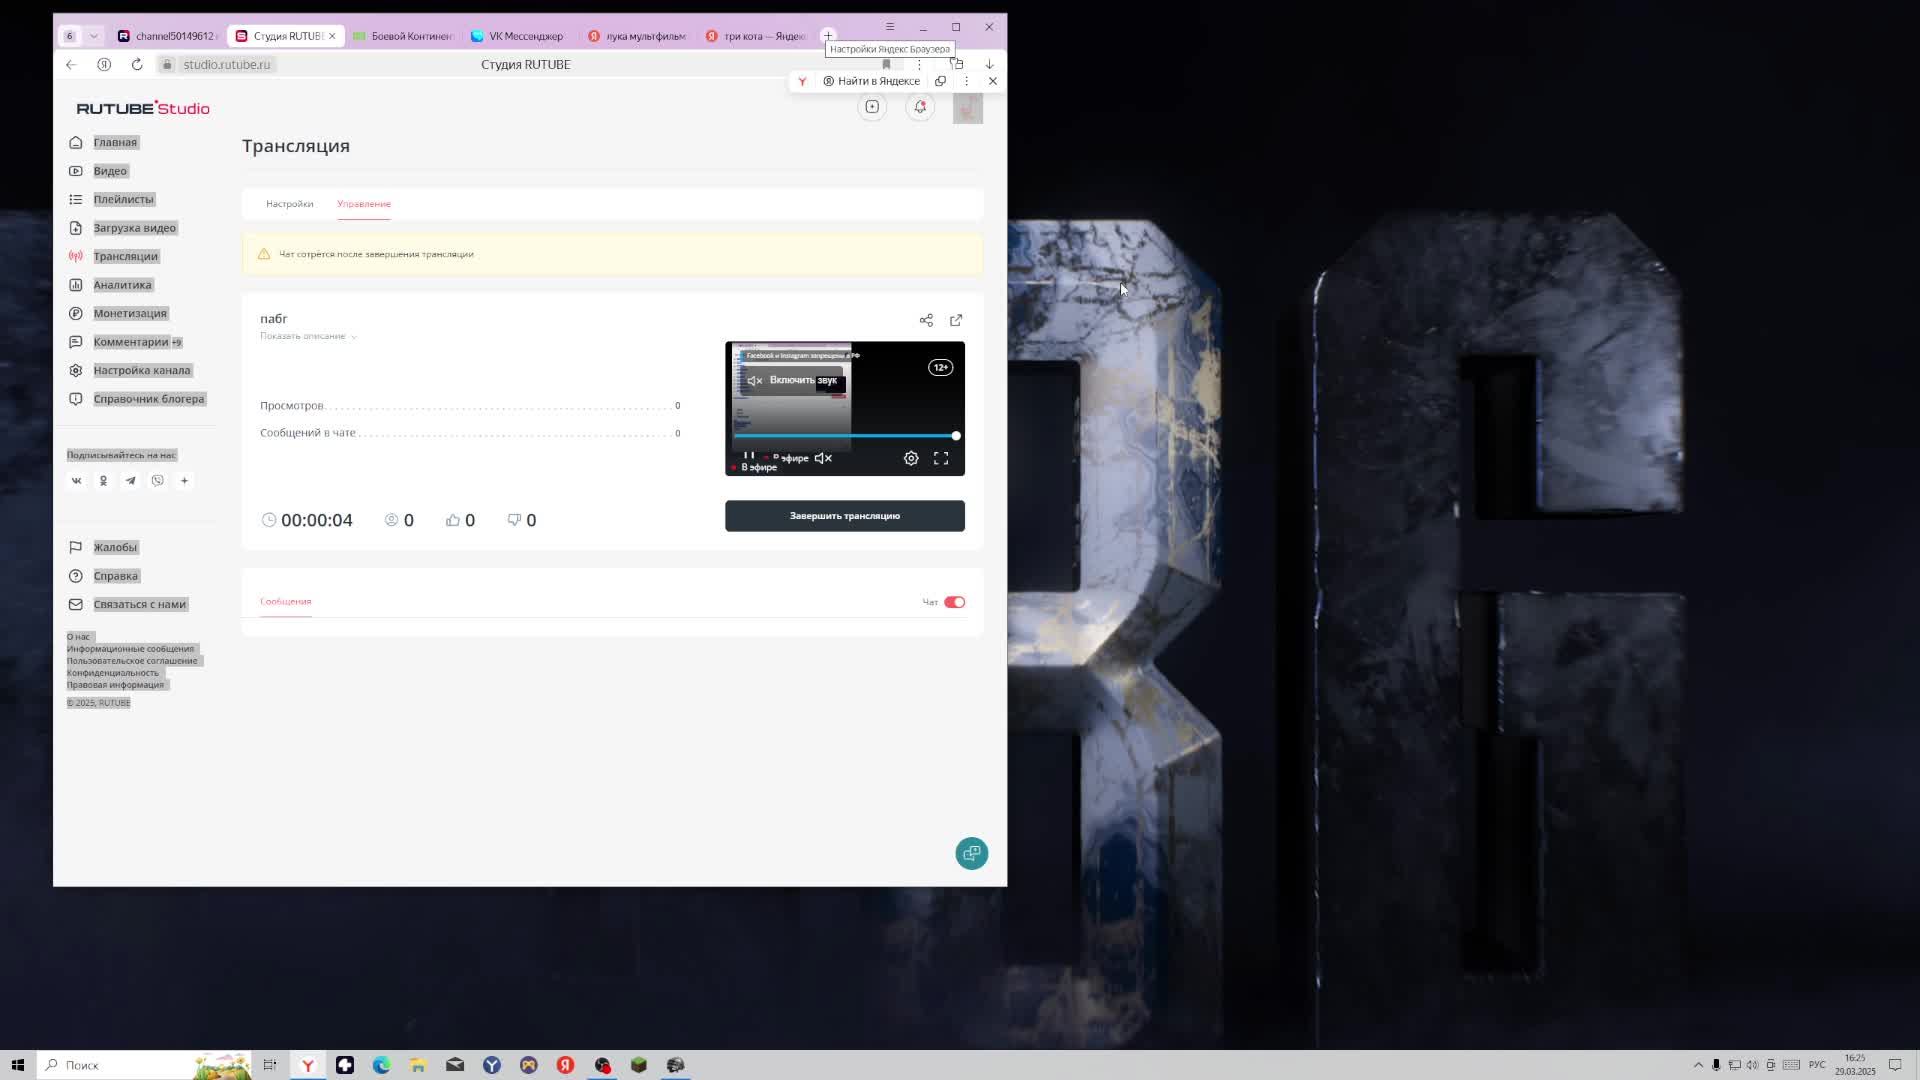The width and height of the screenshot is (1920, 1080).
Task: Open the notifications bell icon
Action: 920,107
